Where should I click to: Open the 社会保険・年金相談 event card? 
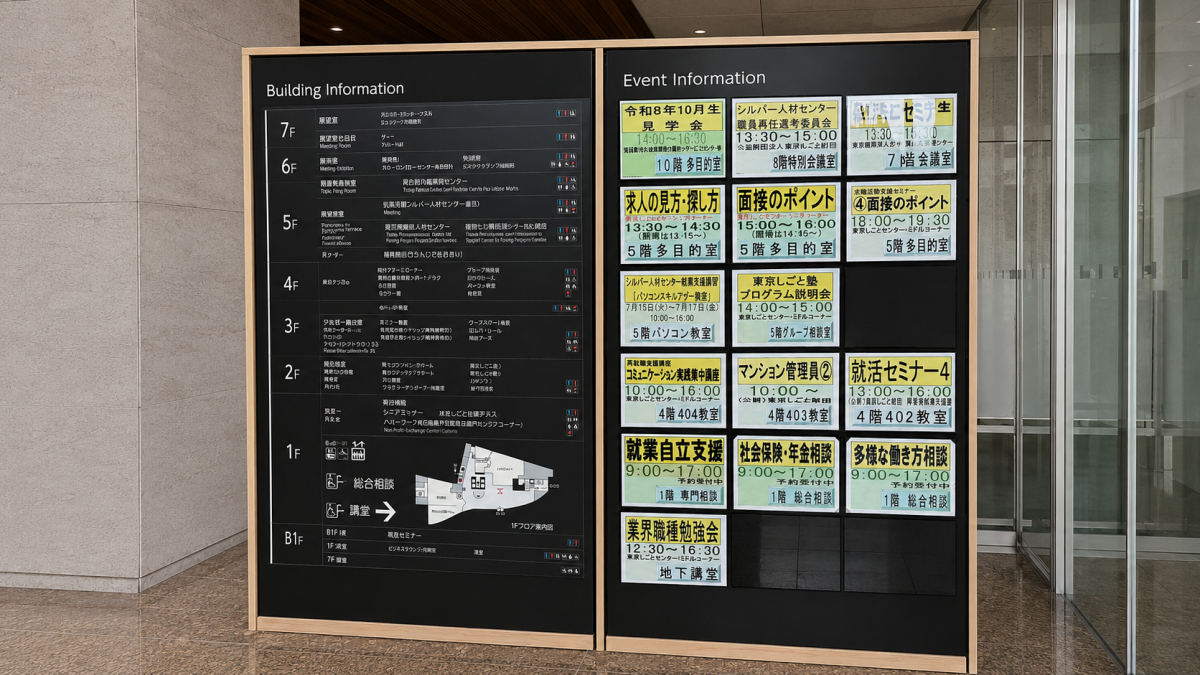point(786,473)
